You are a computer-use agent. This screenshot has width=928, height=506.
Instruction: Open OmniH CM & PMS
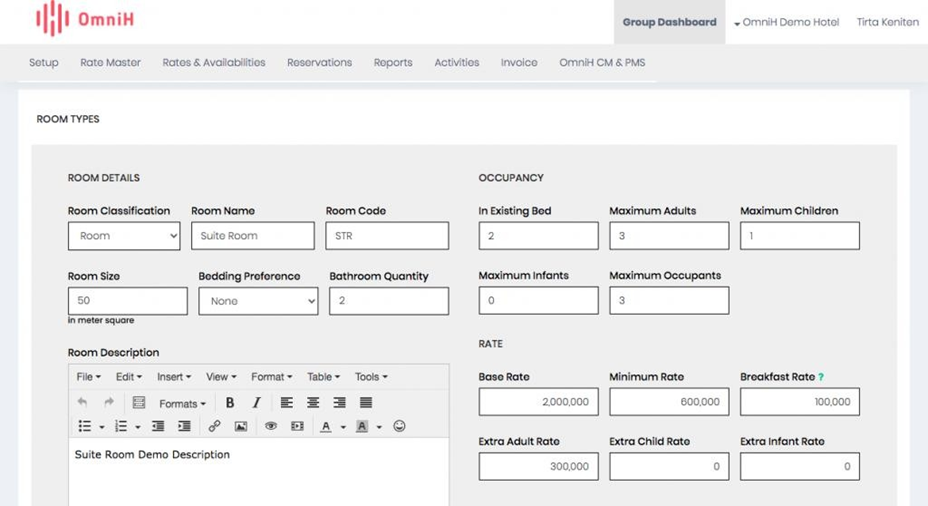tap(602, 63)
